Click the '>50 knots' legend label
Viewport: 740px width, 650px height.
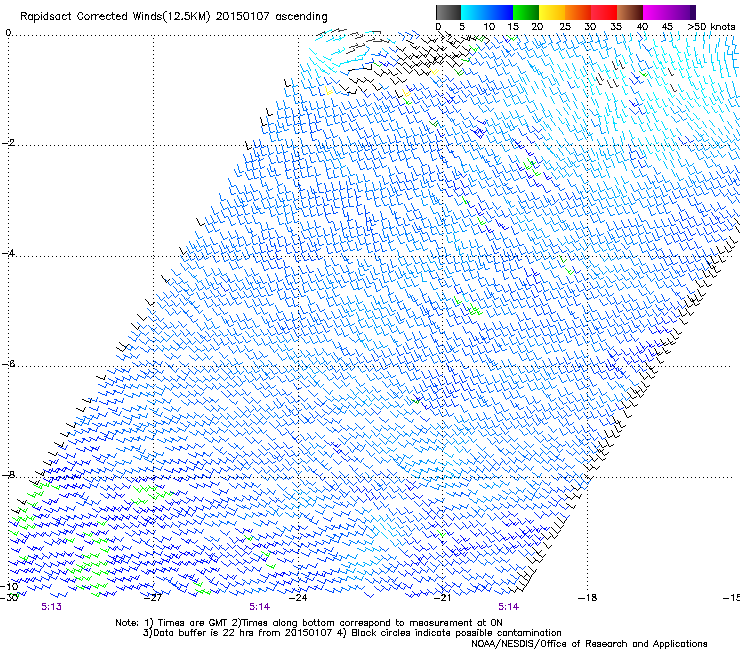point(711,27)
